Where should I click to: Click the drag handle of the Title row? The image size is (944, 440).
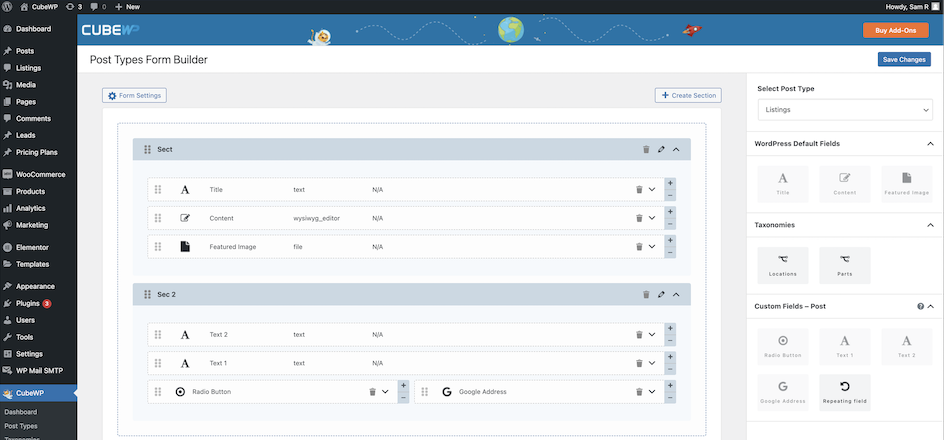coord(158,190)
